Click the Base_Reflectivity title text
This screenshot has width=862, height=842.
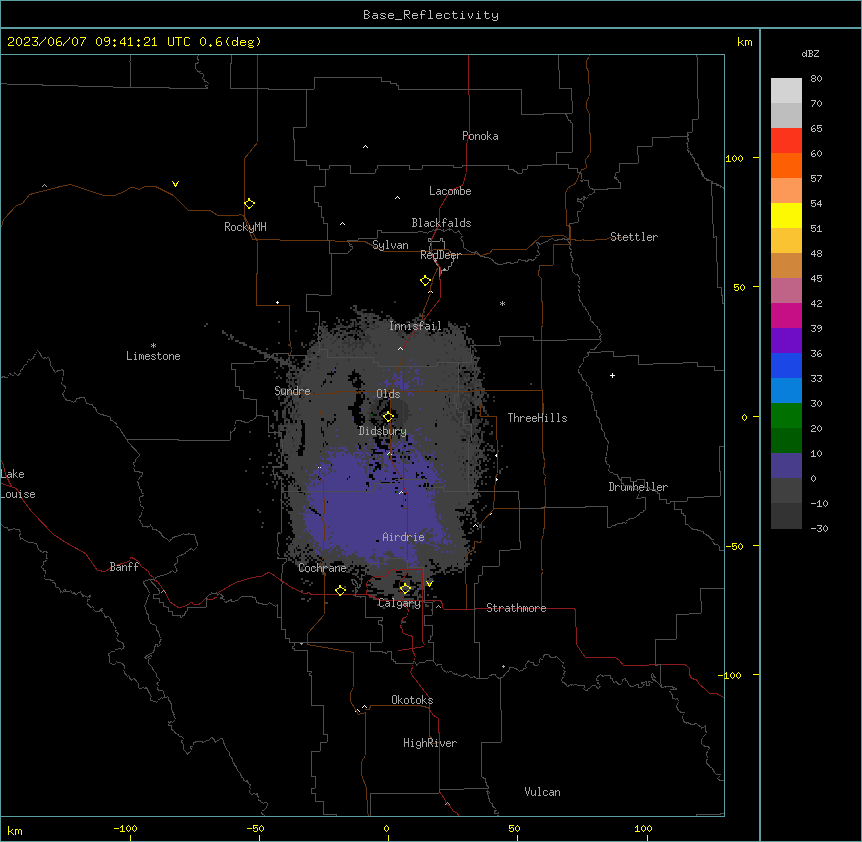coord(430,15)
